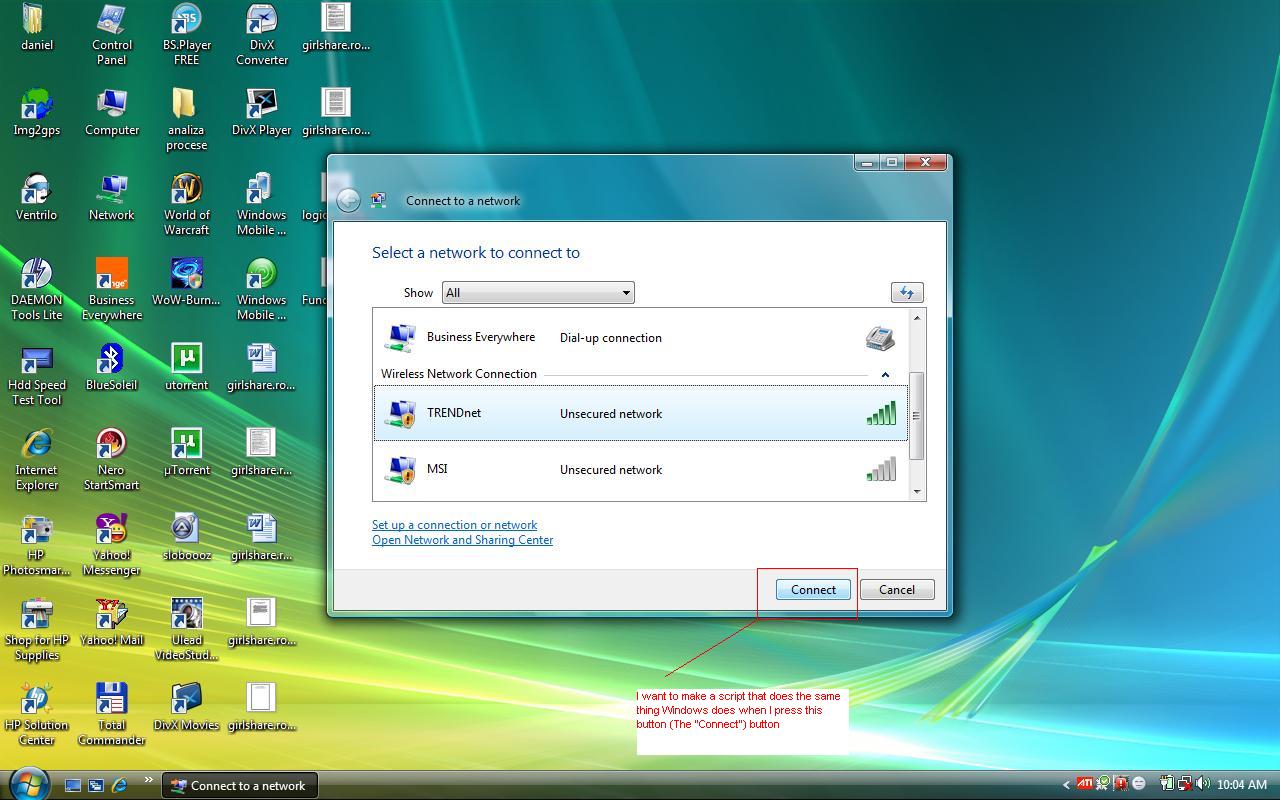Select the HP Photosmart desktop icon
This screenshot has height=800, width=1280.
pyautogui.click(x=36, y=545)
